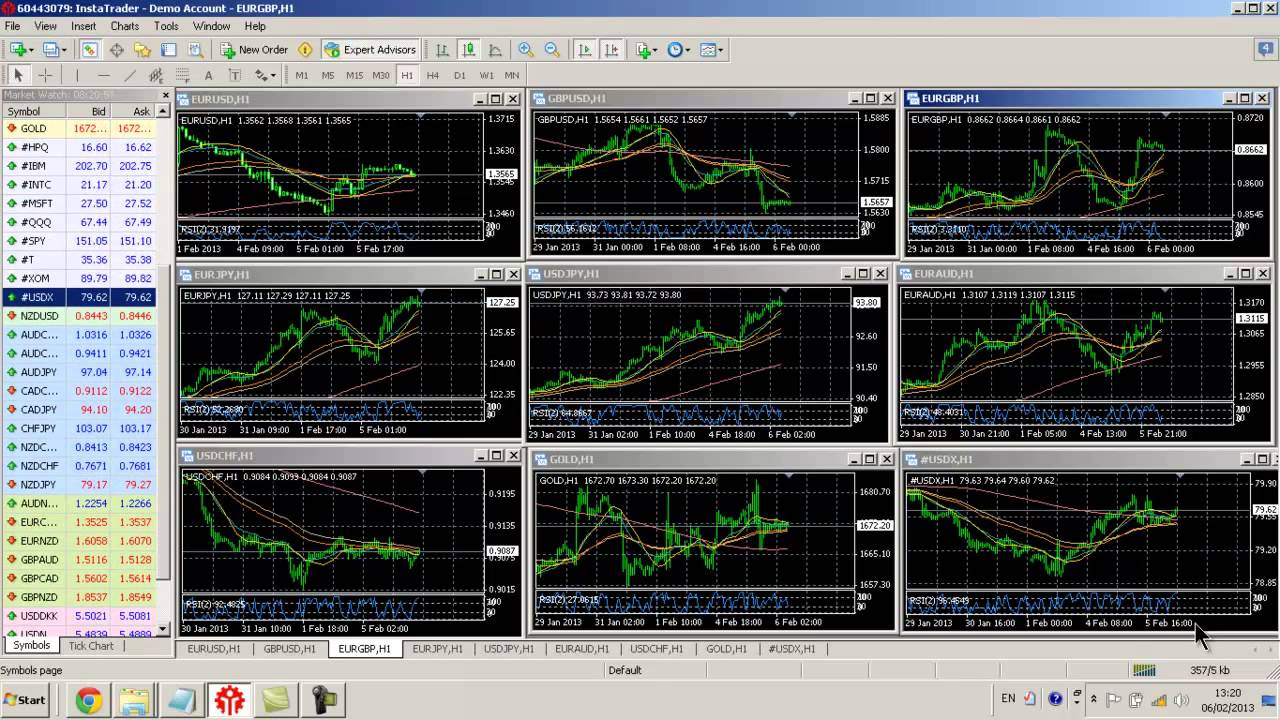Image resolution: width=1280 pixels, height=720 pixels.
Task: Open the File menu
Action: click(12, 26)
